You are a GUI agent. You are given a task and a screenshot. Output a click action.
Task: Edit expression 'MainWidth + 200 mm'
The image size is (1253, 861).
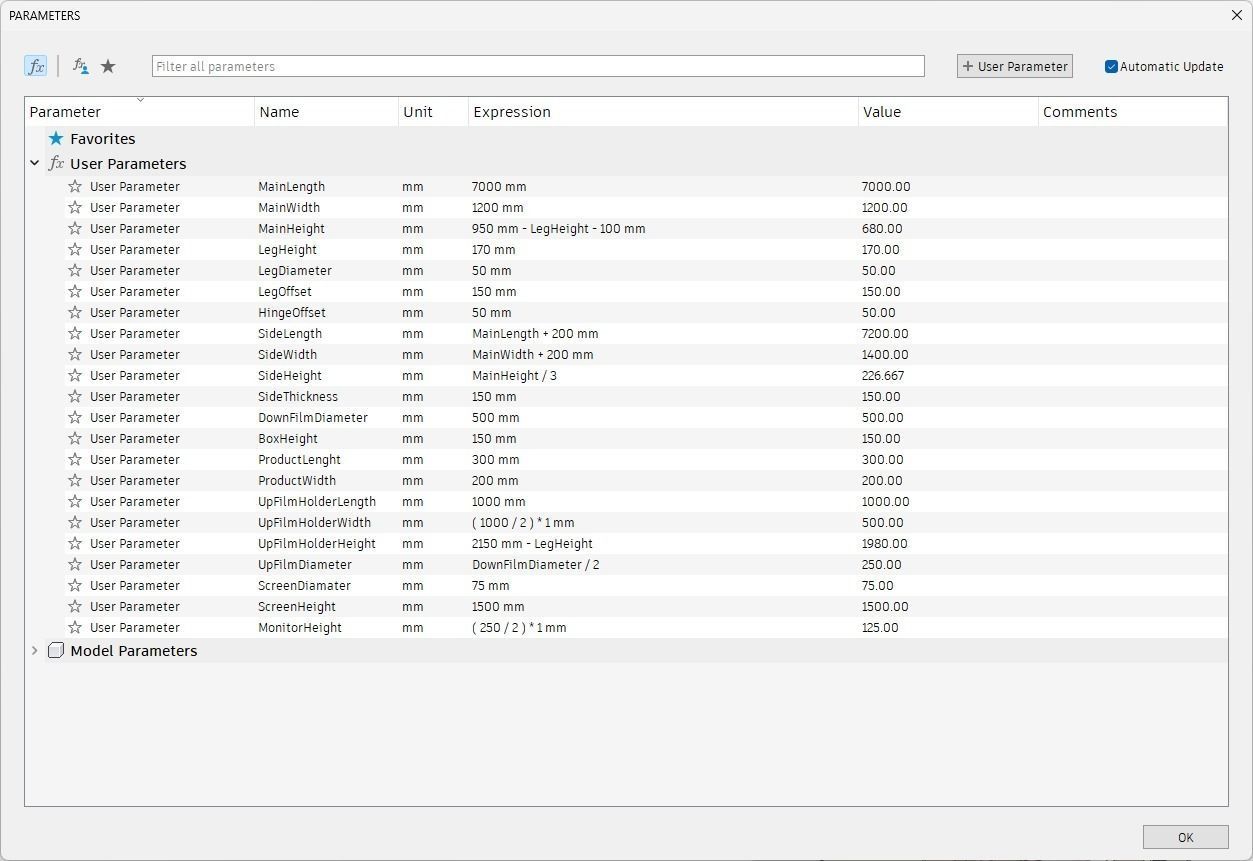(x=532, y=354)
